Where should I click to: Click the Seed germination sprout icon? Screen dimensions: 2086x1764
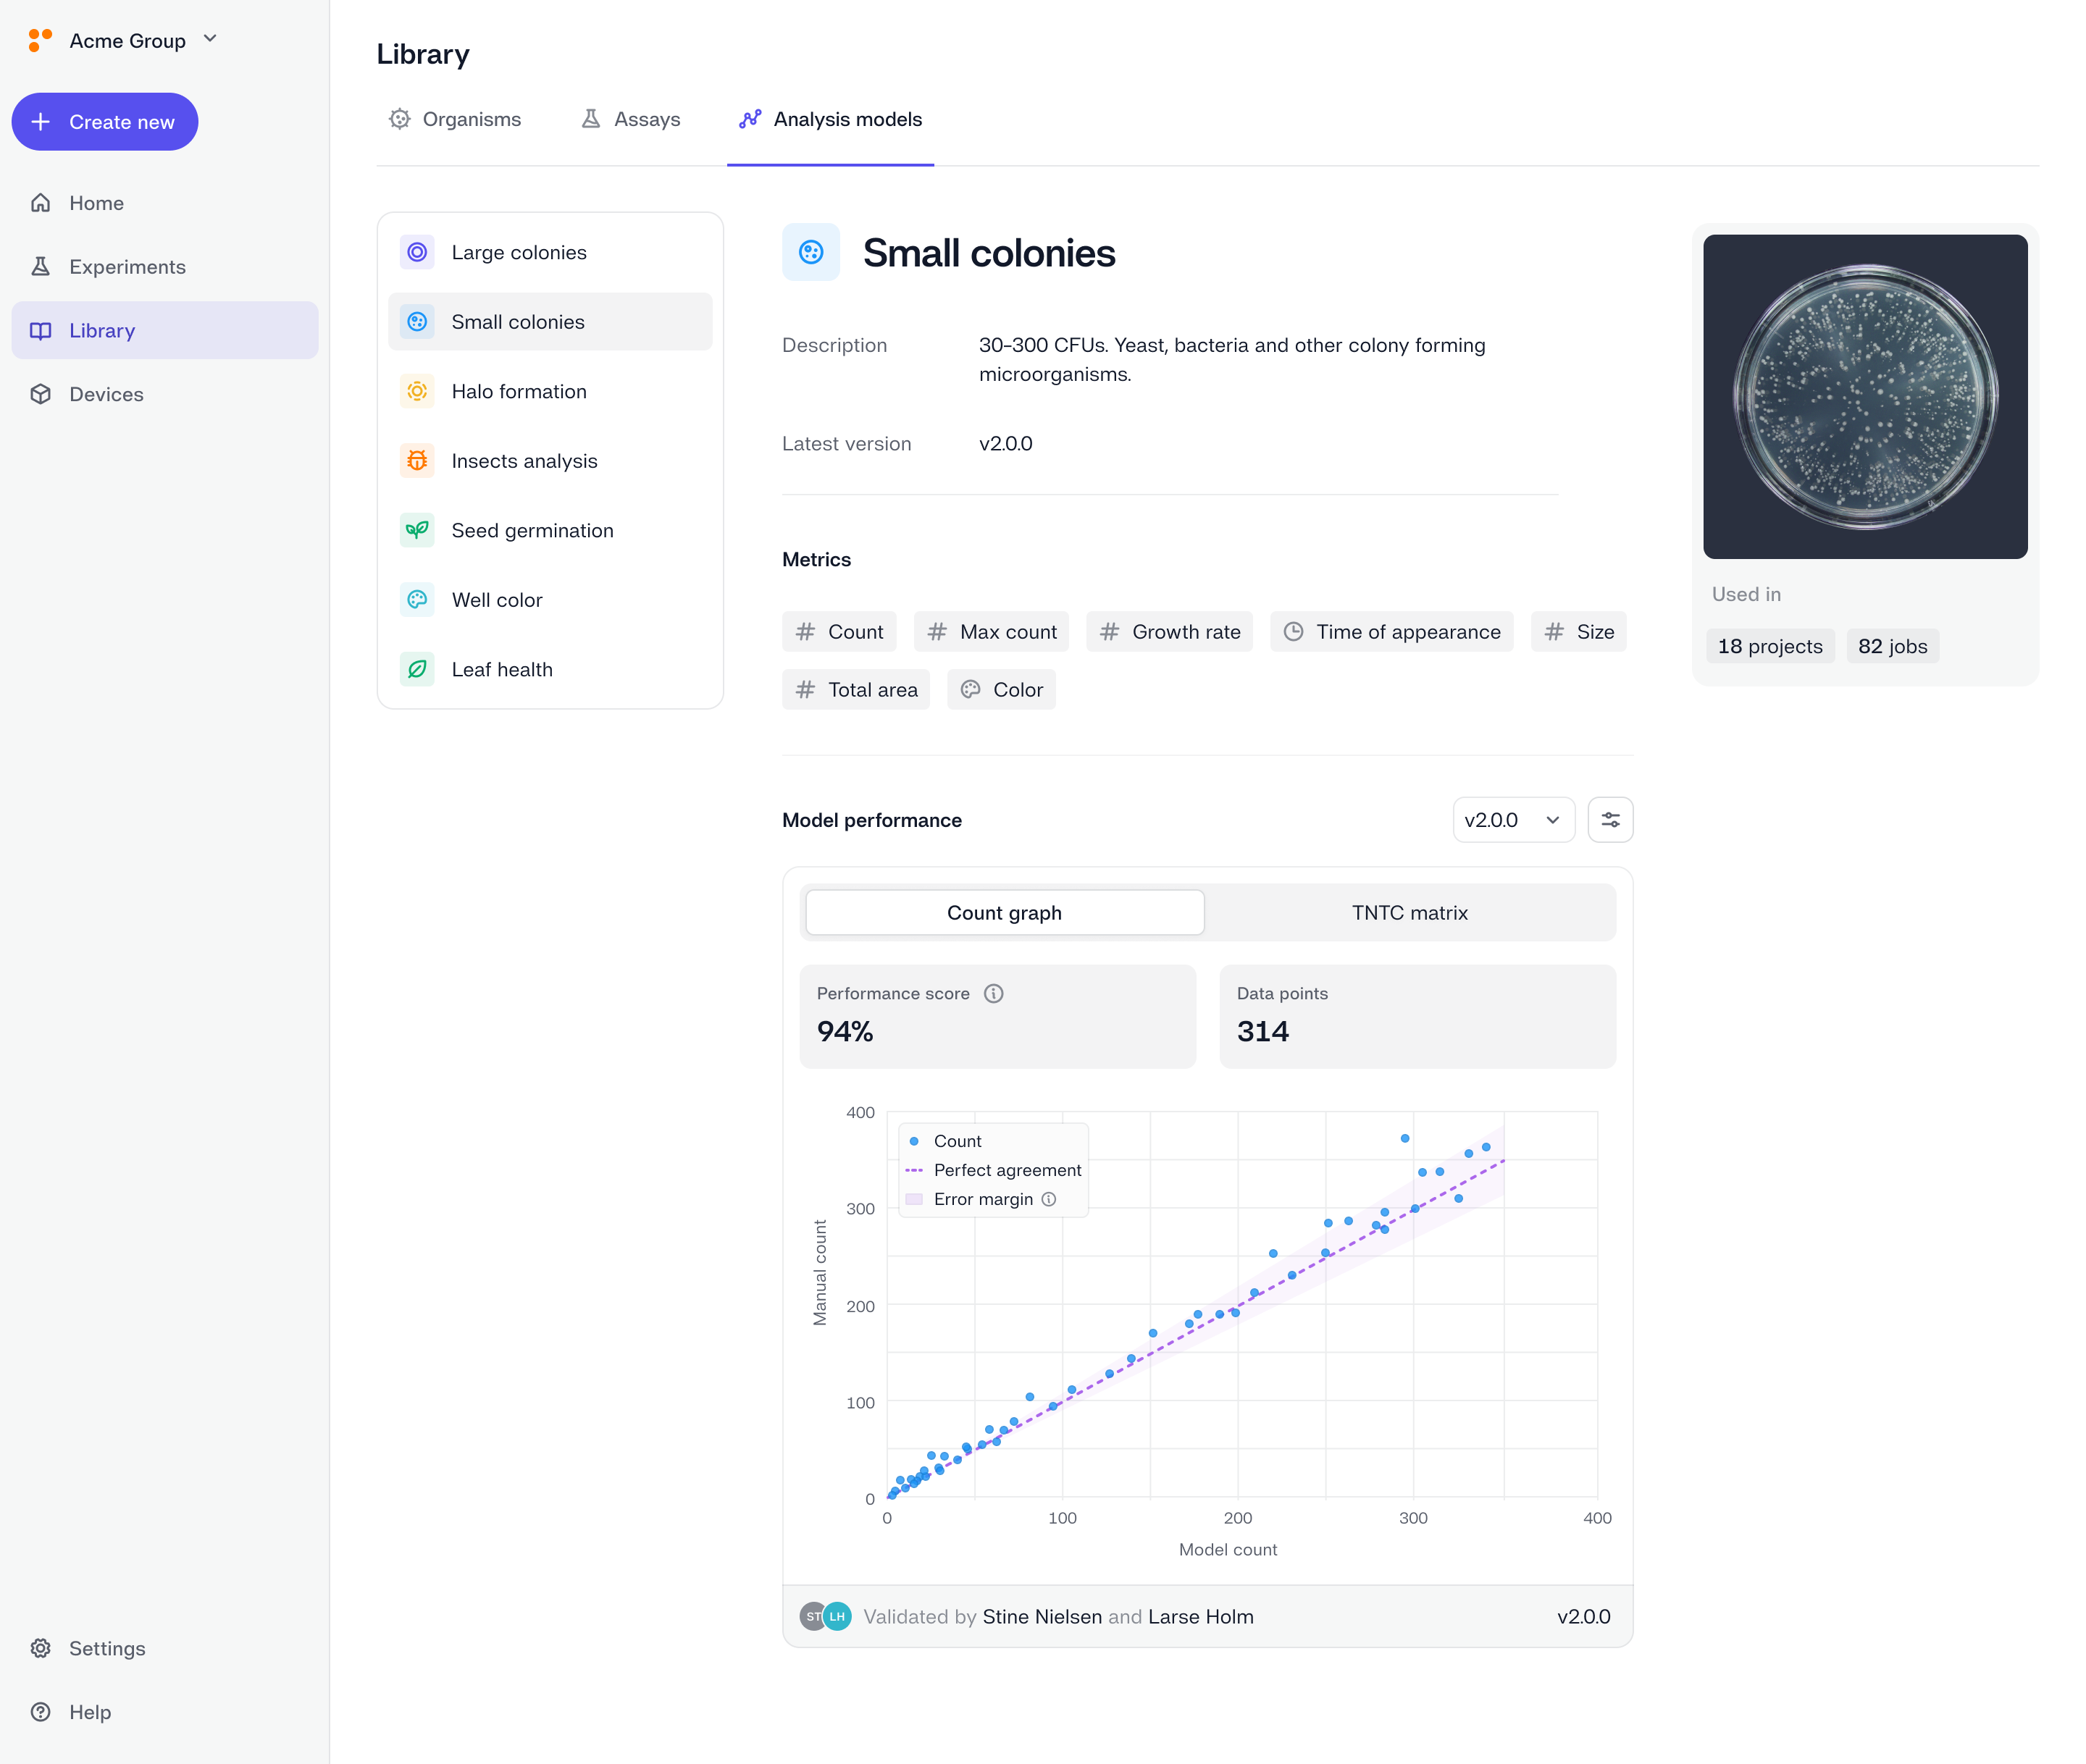[417, 530]
